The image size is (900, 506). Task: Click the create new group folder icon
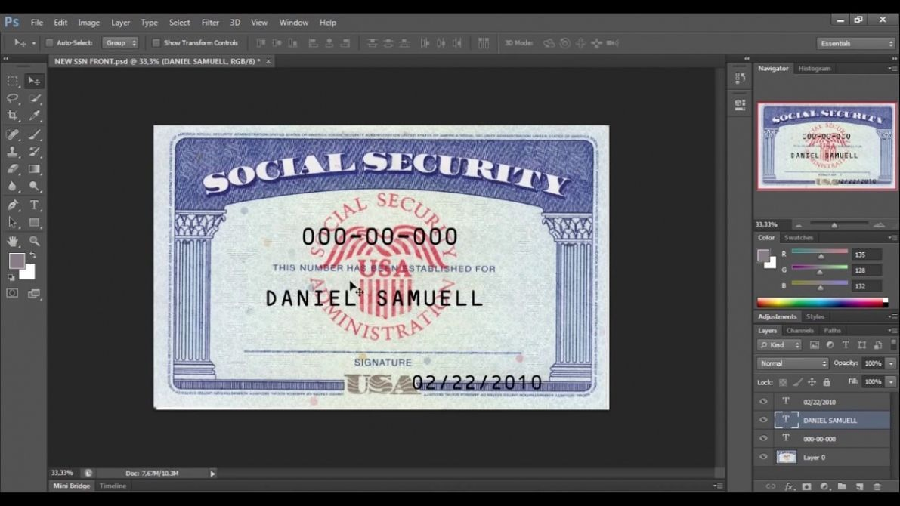841,486
